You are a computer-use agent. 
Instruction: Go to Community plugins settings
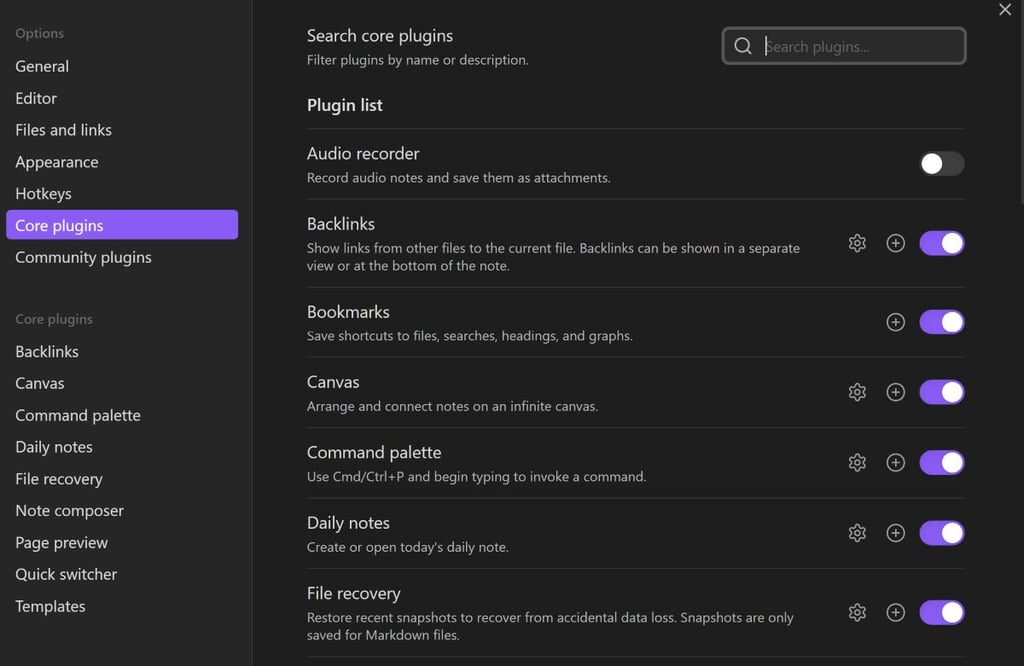(83, 257)
